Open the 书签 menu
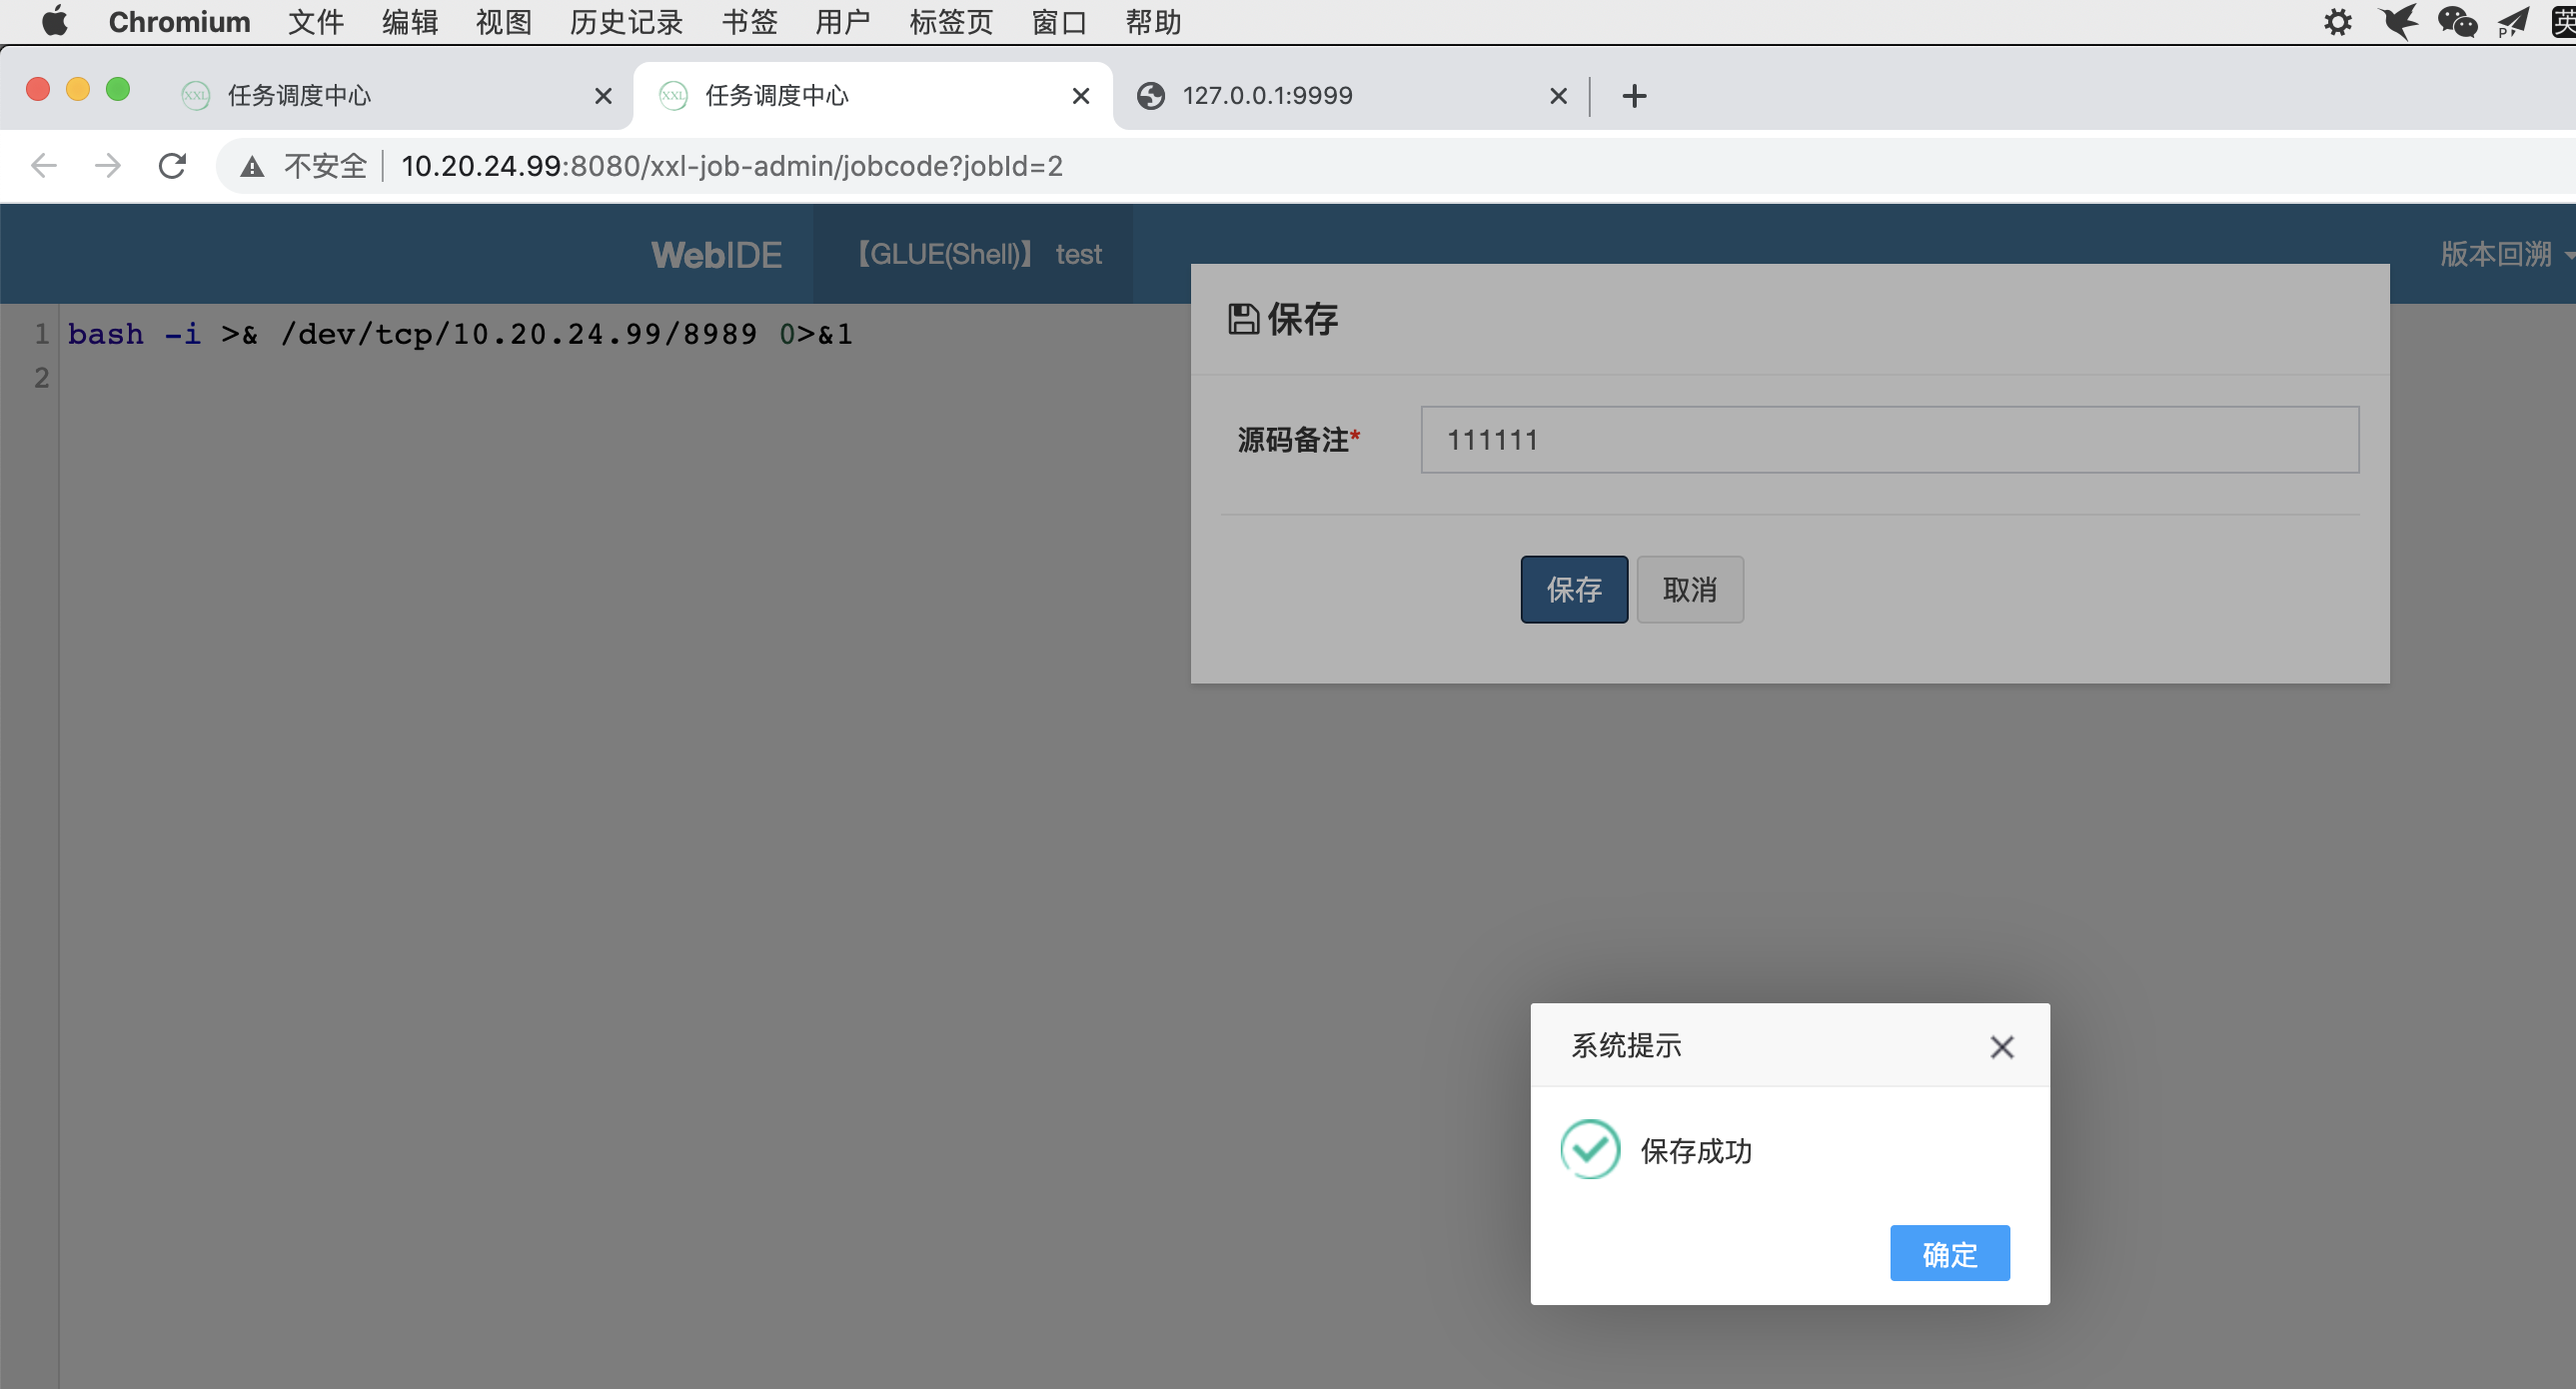Screen dimensions: 2576x1389 749,22
